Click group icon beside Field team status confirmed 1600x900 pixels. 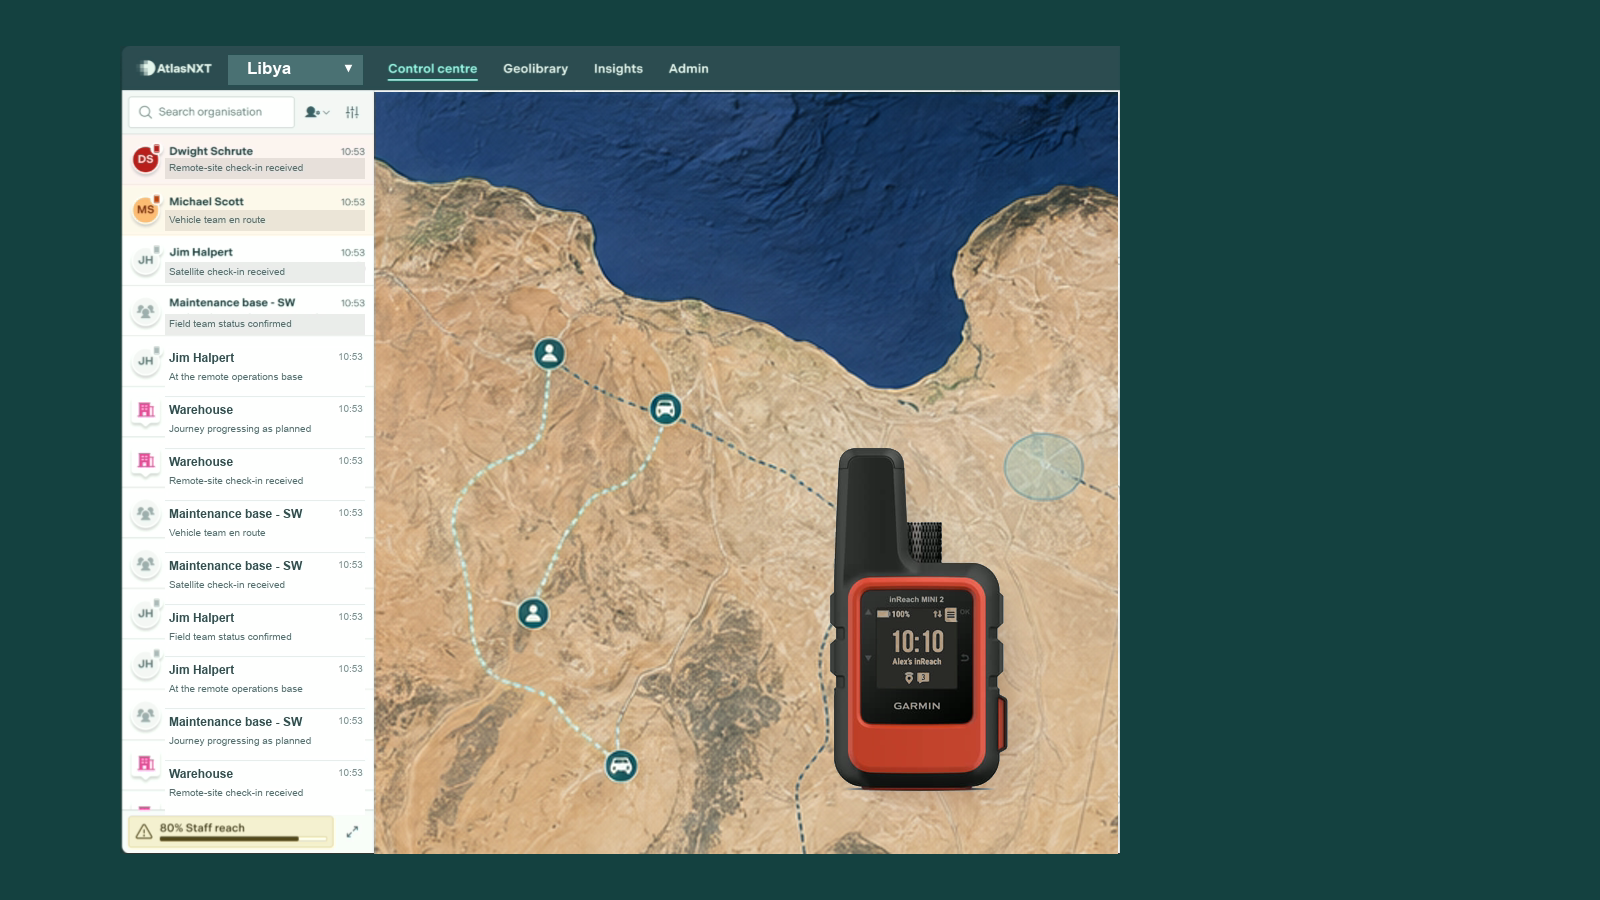coord(146,312)
